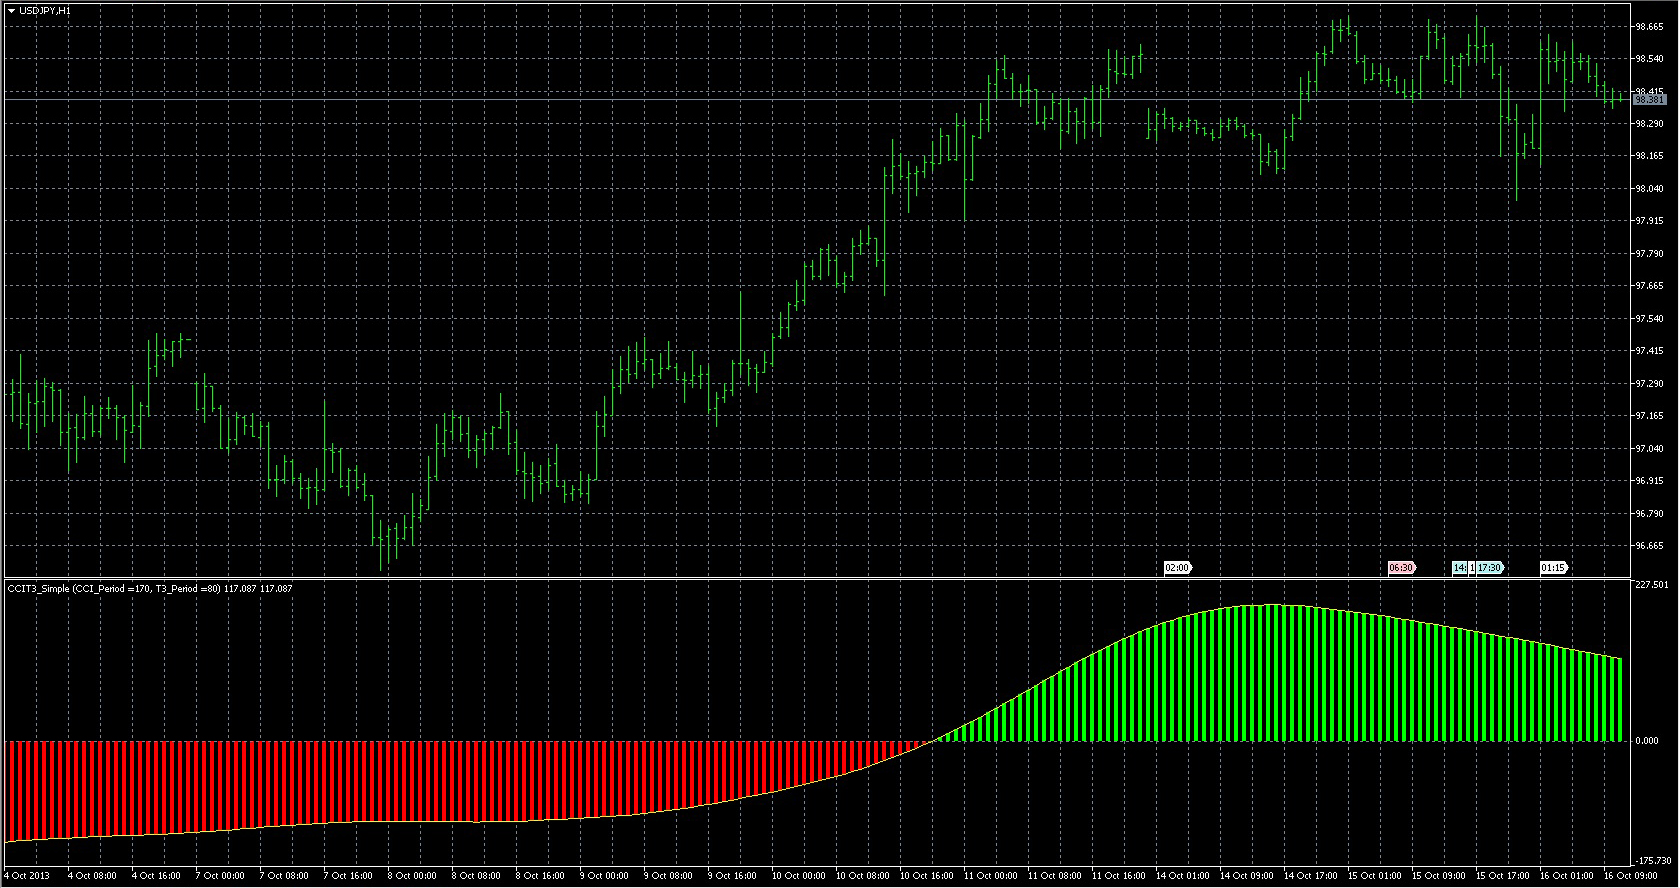Click the 01:15 event marker
1680x888 pixels.
click(1553, 568)
